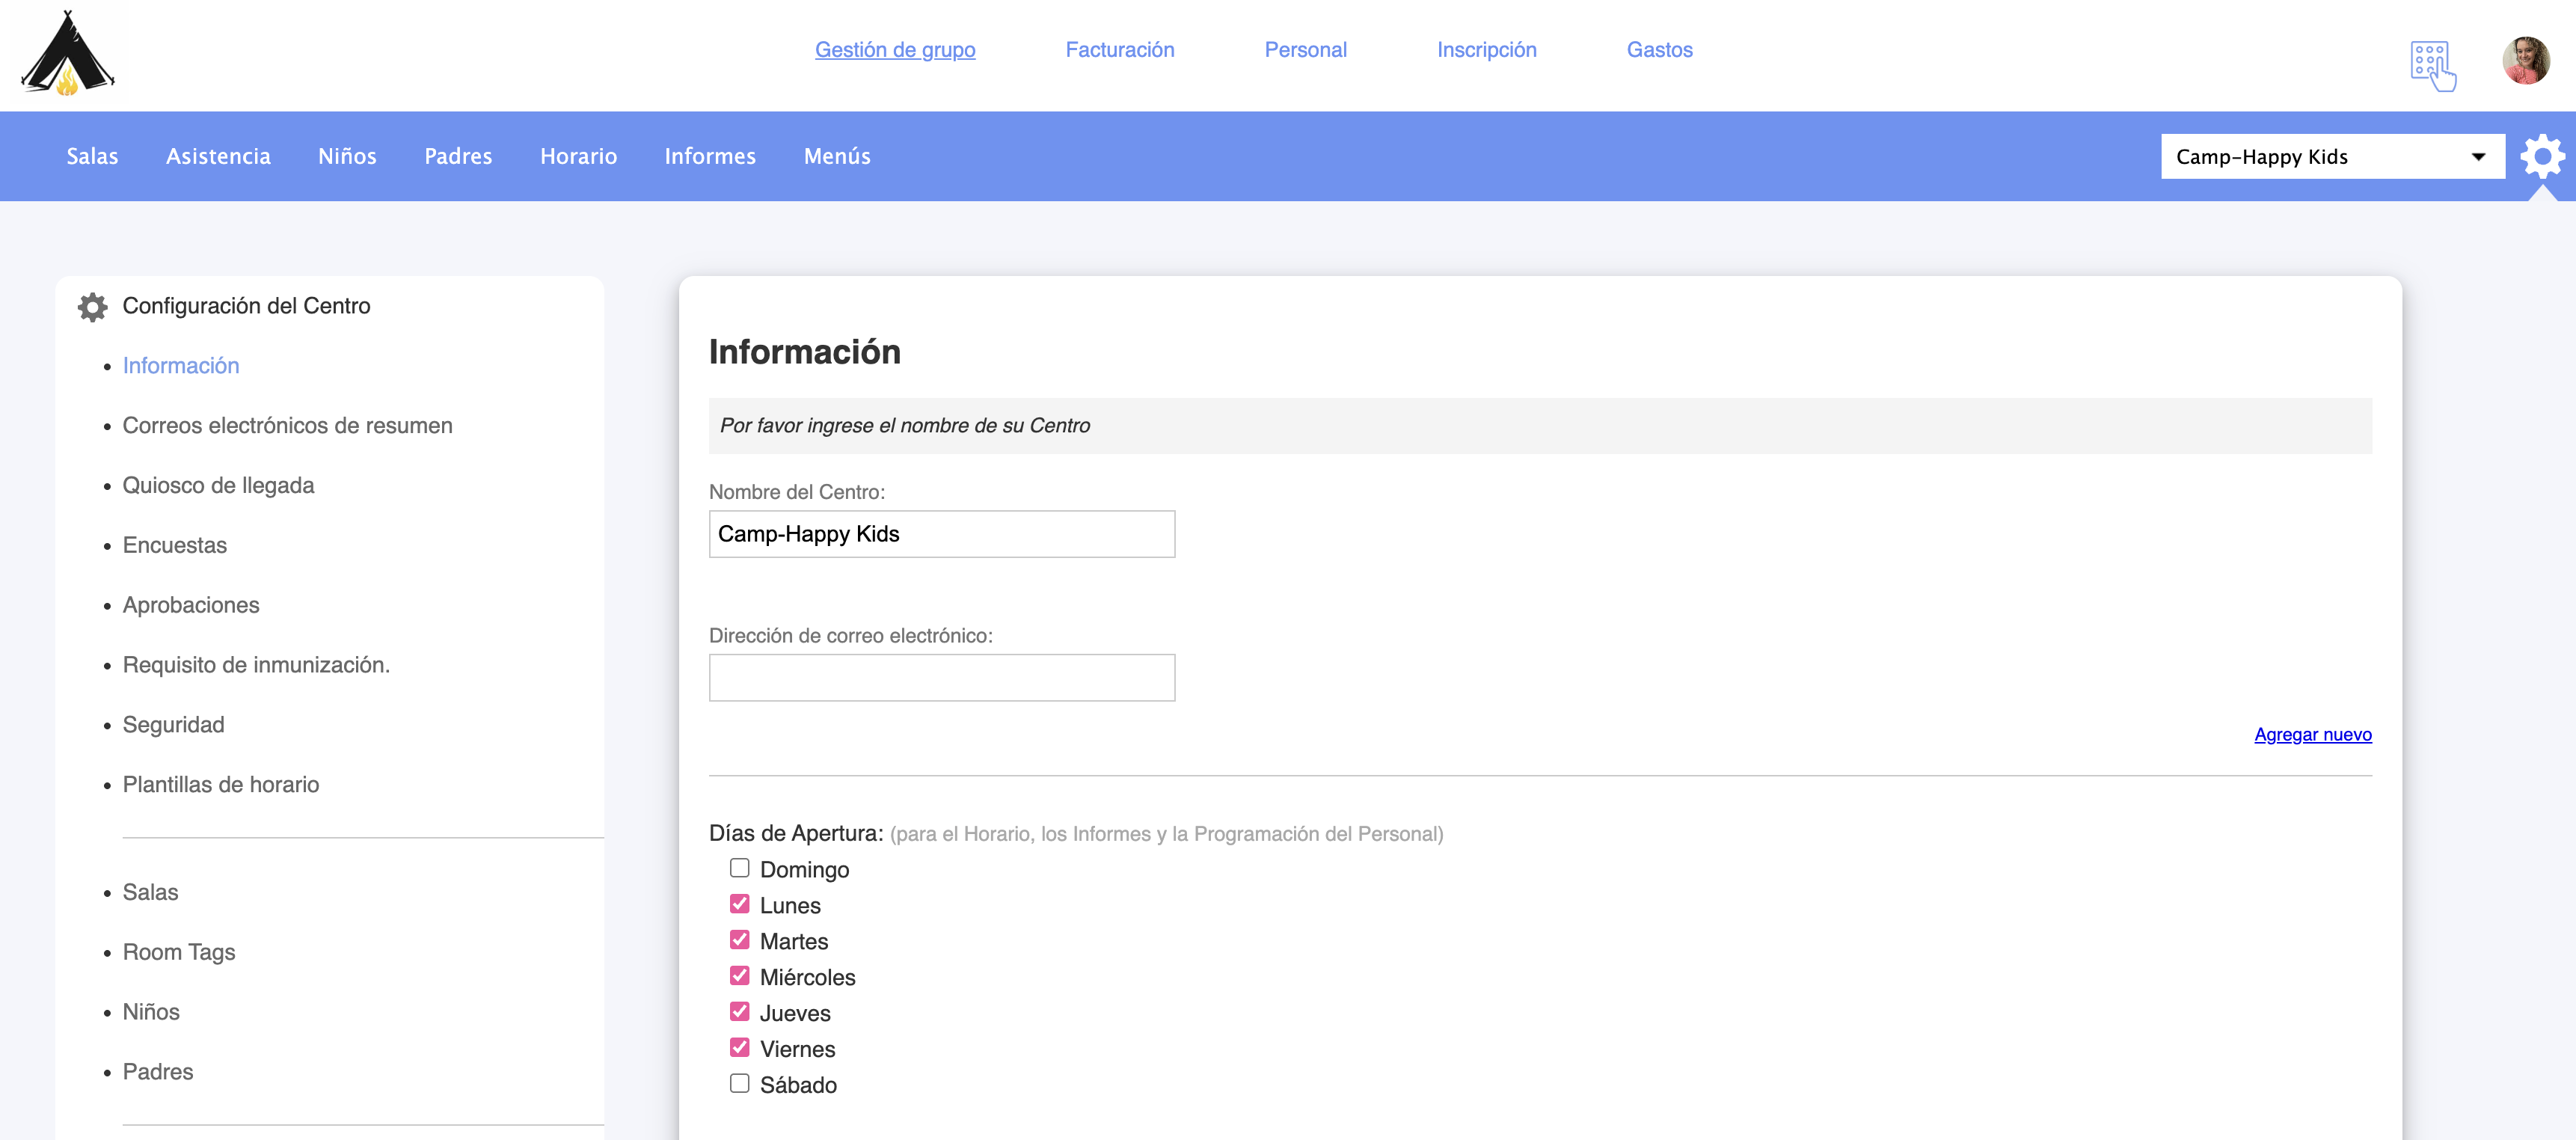This screenshot has width=2576, height=1140.
Task: Click the gray Configuración del Centro gear icon
Action: [92, 307]
